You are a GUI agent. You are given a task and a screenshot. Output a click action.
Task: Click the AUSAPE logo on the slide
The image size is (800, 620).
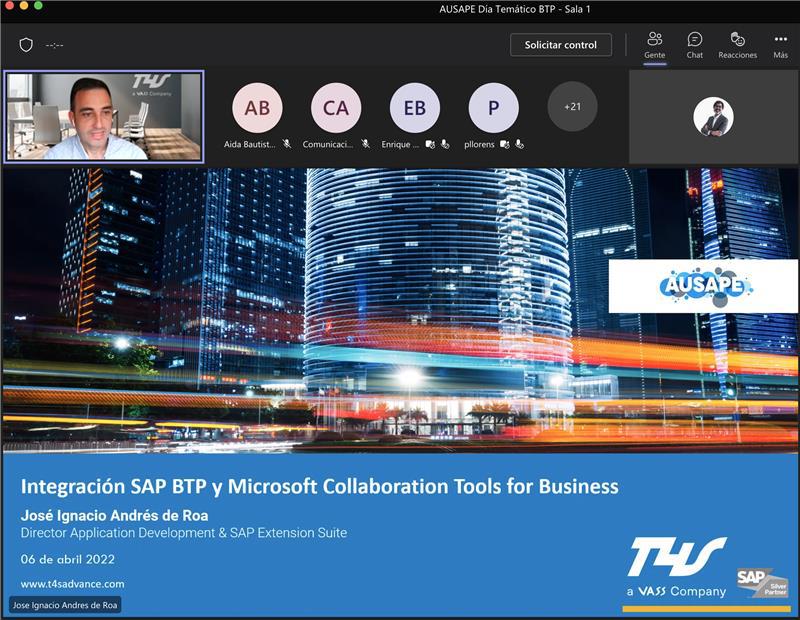coord(704,286)
